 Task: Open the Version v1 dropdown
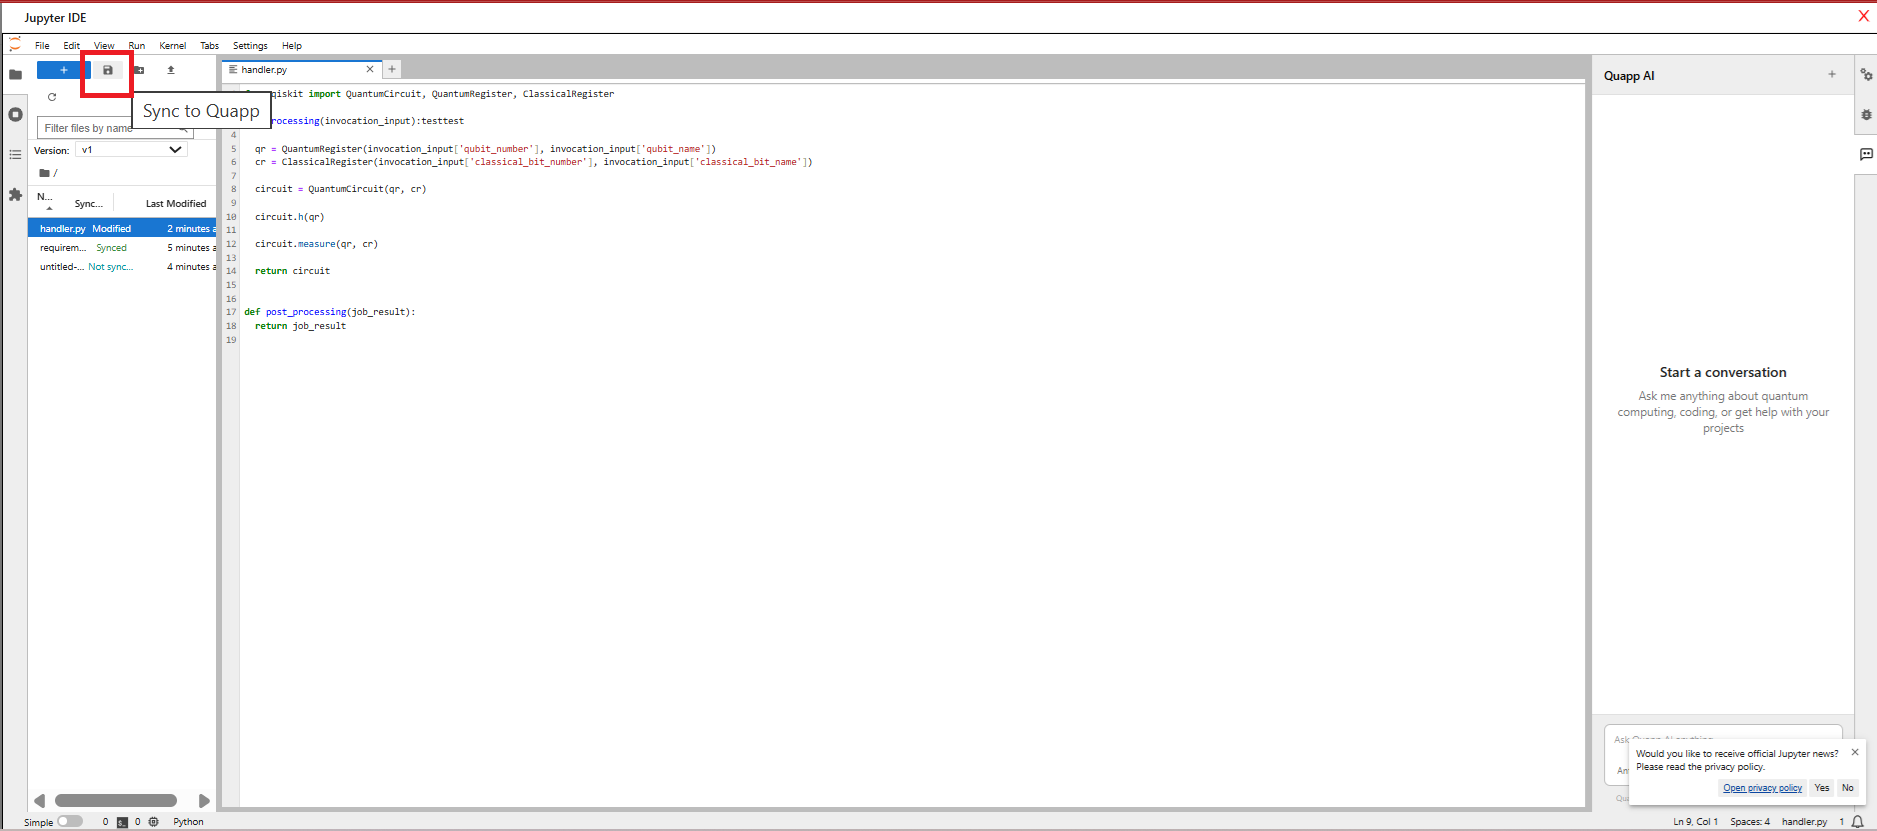[131, 150]
